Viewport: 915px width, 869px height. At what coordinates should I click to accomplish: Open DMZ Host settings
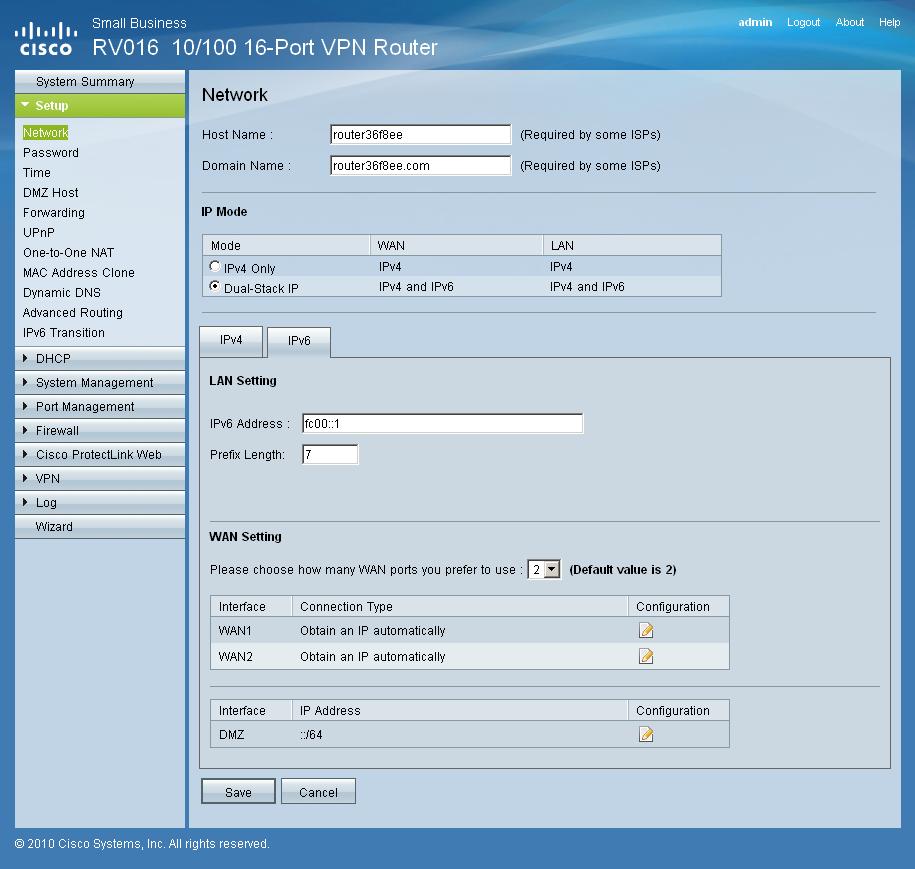(x=51, y=193)
